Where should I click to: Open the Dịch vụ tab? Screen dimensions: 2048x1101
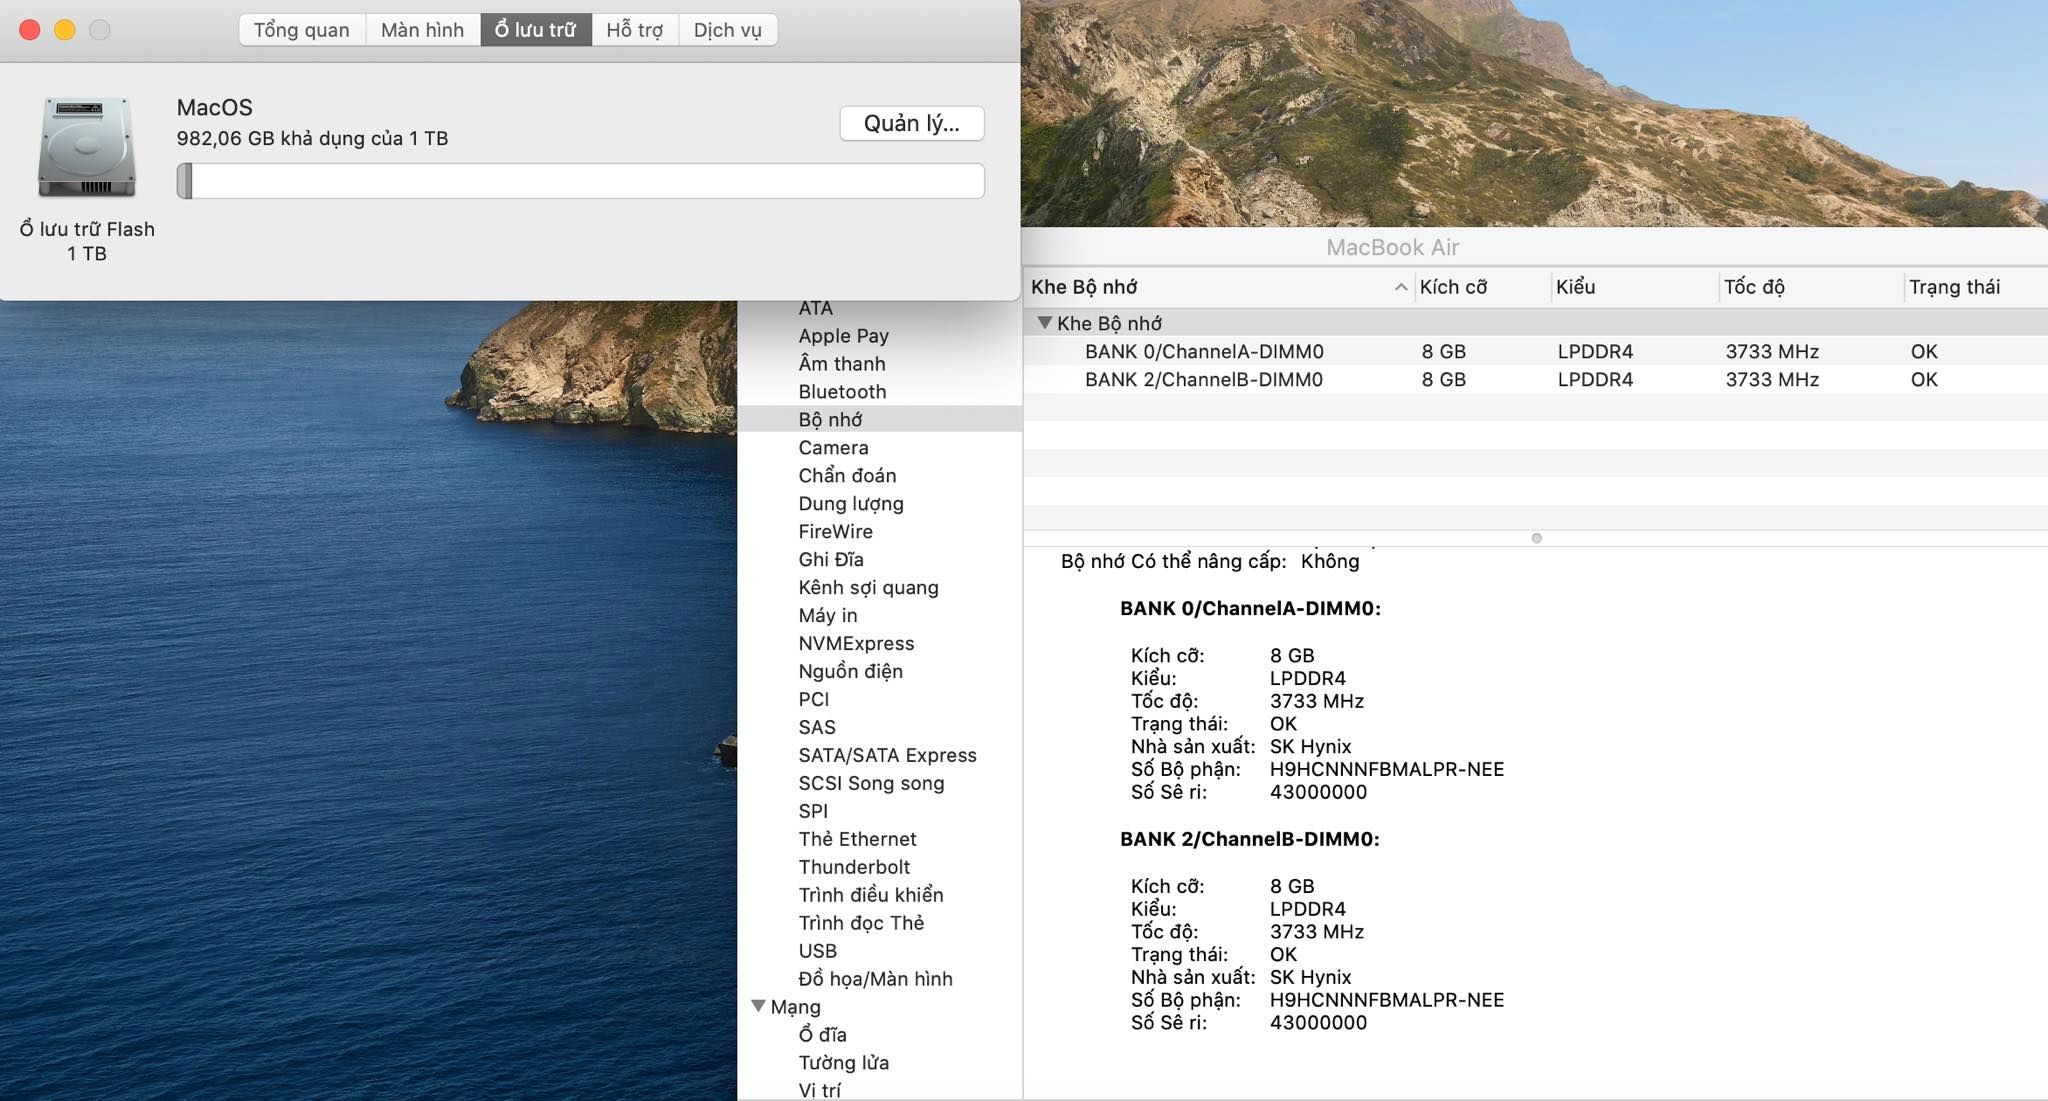pos(727,30)
